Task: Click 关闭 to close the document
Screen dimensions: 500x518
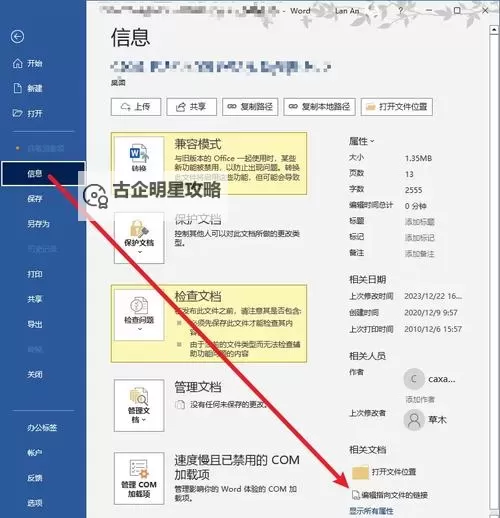Action: [x=35, y=374]
